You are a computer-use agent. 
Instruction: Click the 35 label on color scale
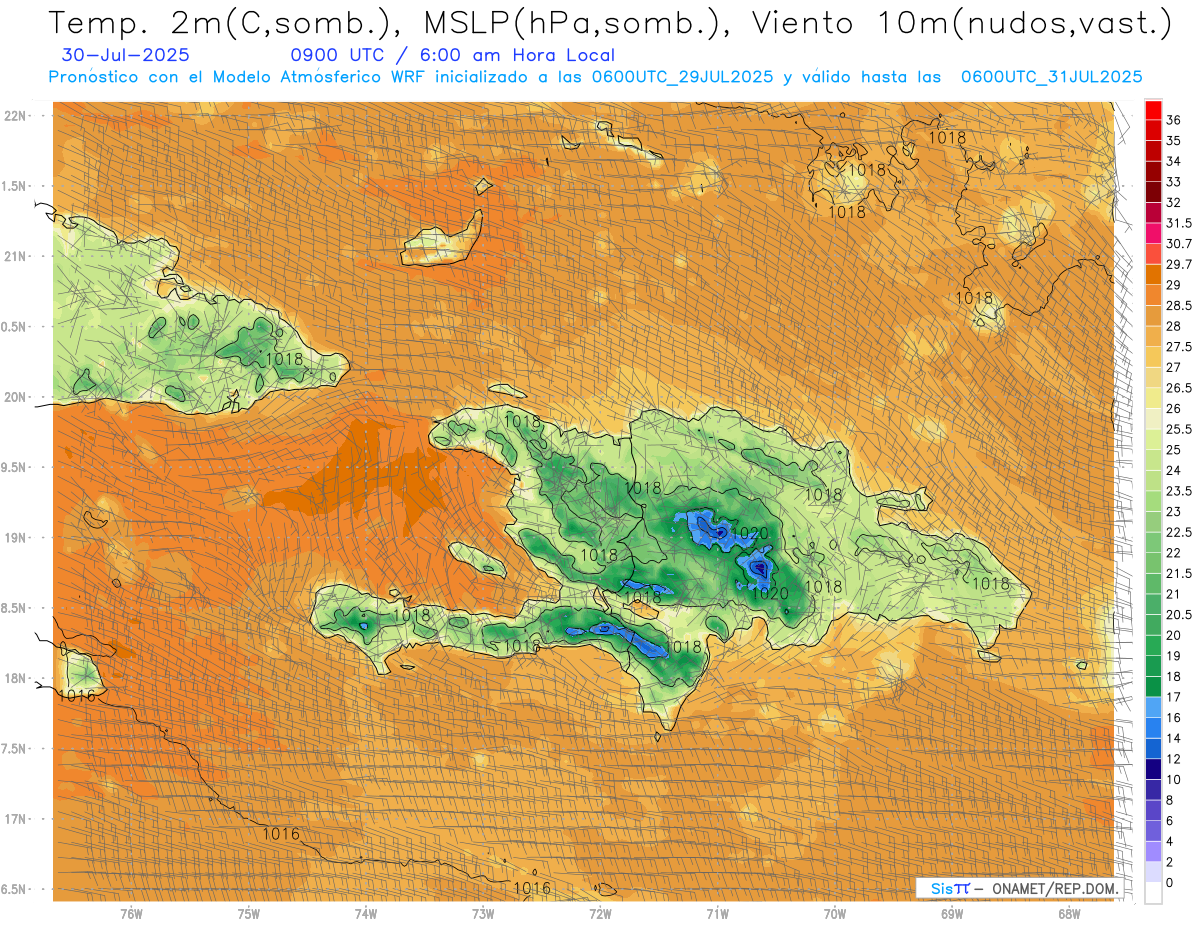click(x=1174, y=140)
